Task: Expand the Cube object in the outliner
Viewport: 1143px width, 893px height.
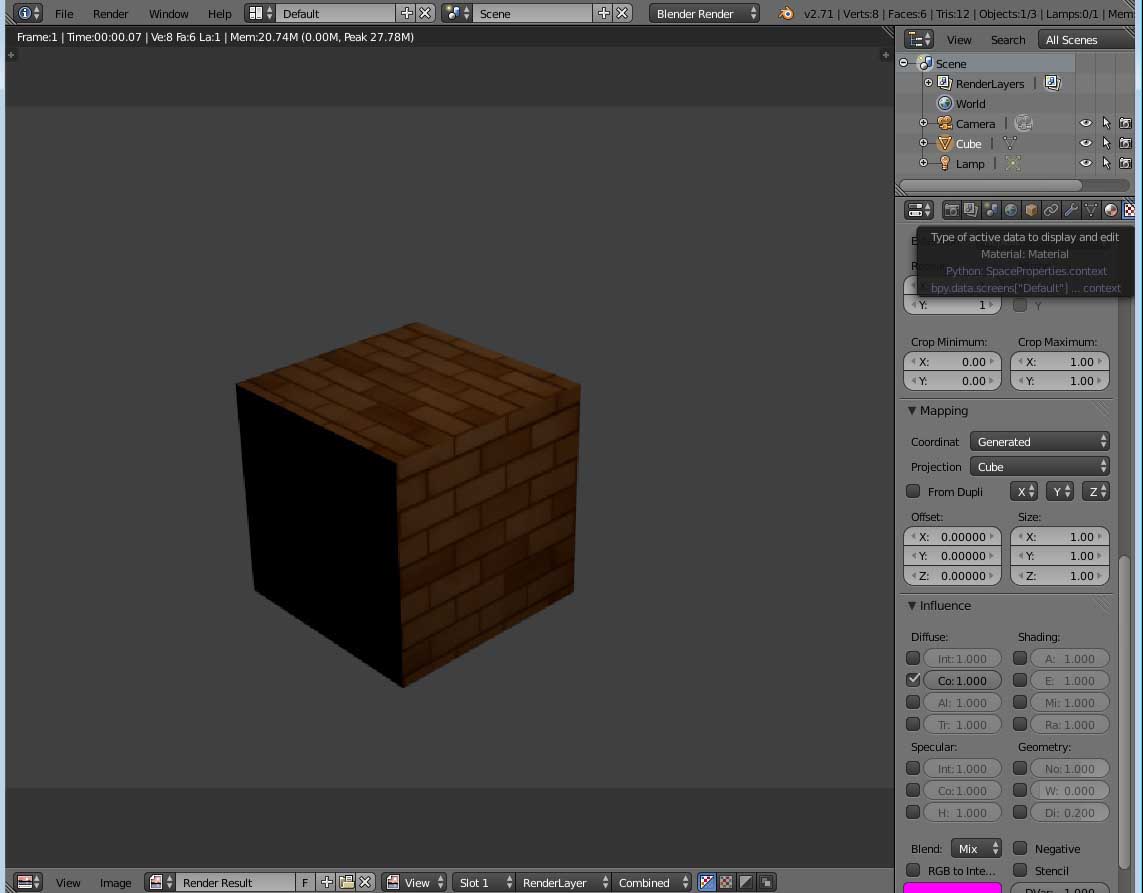Action: (923, 143)
